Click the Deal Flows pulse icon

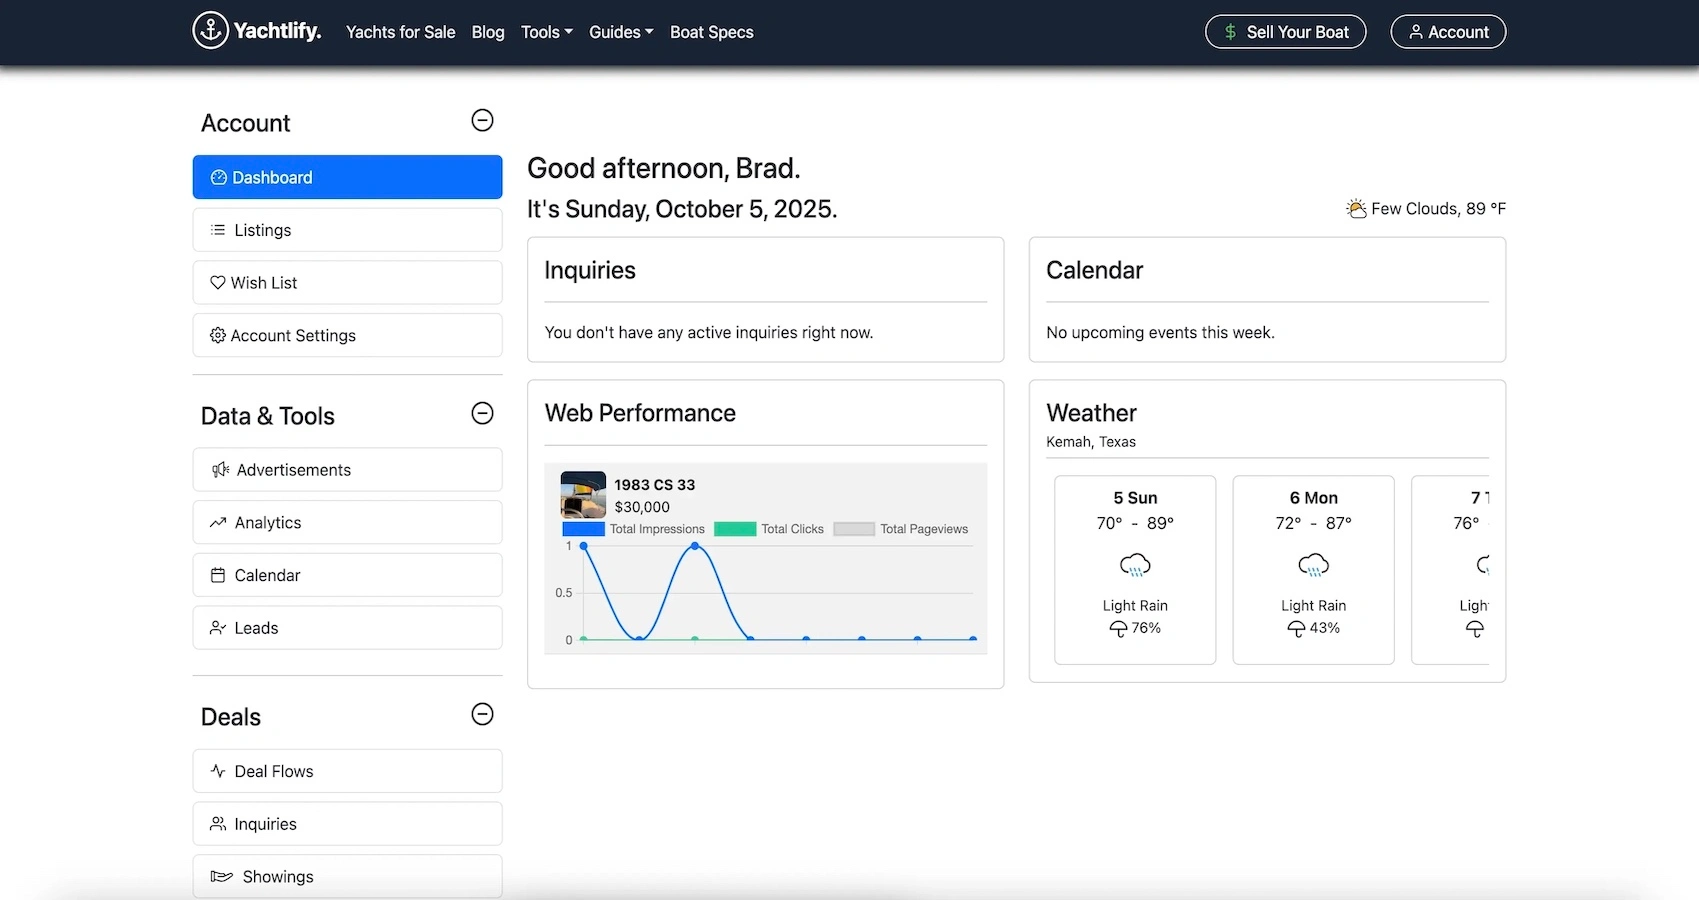218,771
